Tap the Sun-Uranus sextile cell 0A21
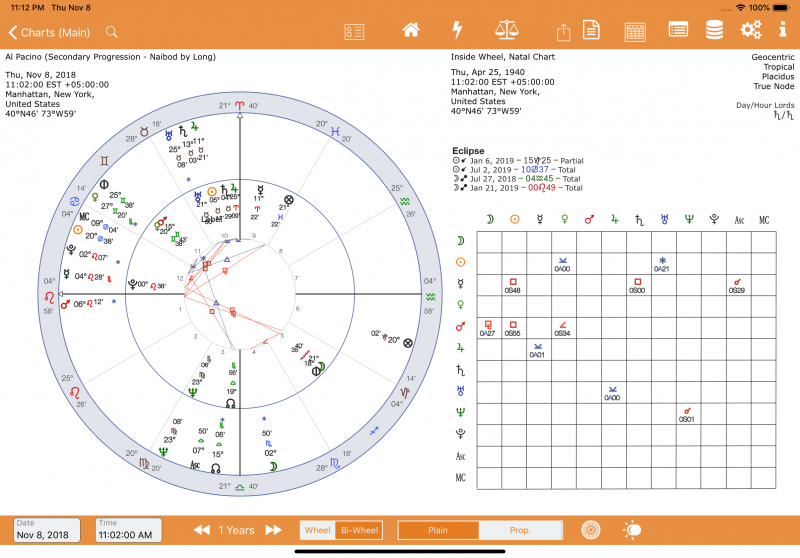The image size is (800, 558). [x=663, y=264]
